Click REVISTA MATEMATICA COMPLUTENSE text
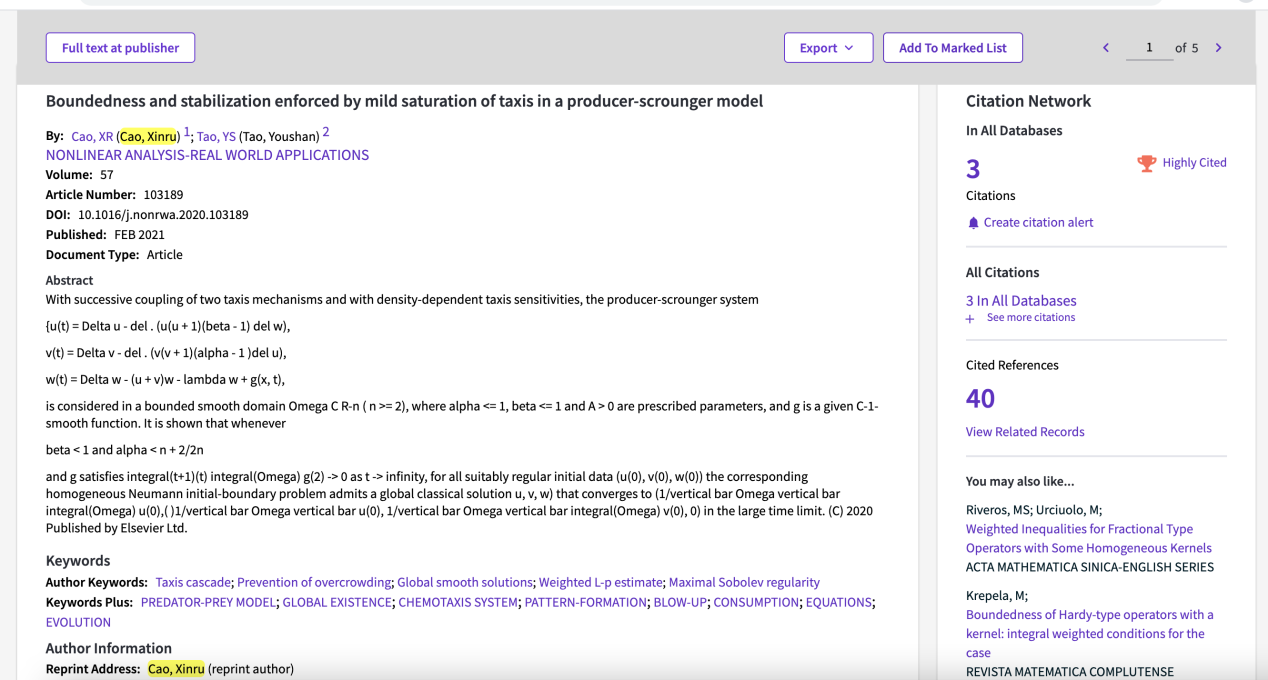The width and height of the screenshot is (1268, 680). pos(1070,672)
